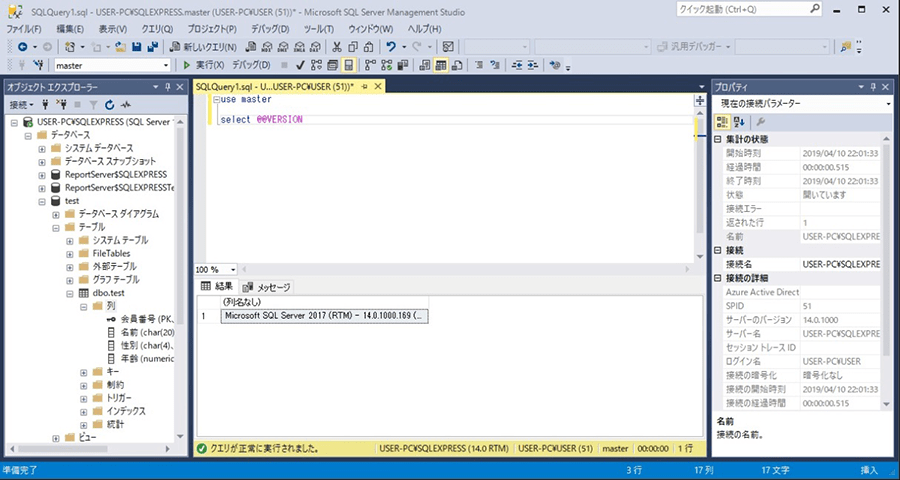Switch to the メッセージ tab
Screen dimensions: 900x480
[x=267, y=287]
